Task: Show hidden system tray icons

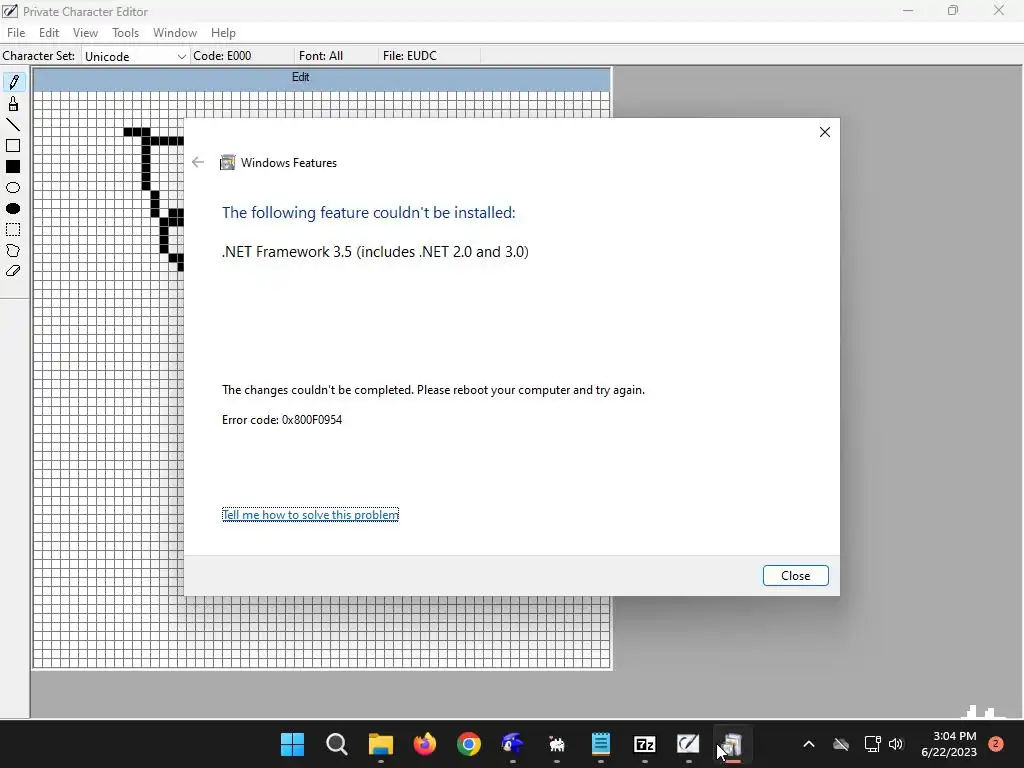Action: pyautogui.click(x=808, y=744)
